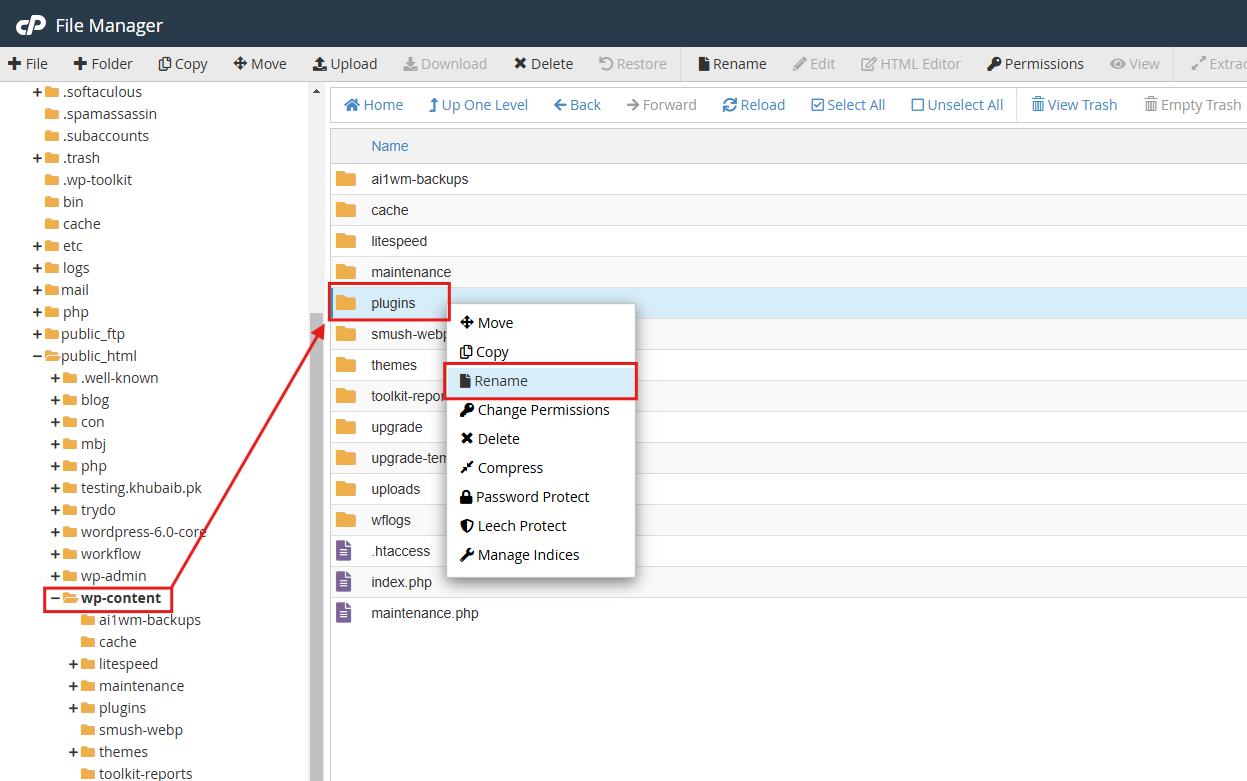Select Compress from the context menu
Image resolution: width=1247 pixels, height=781 pixels.
510,468
